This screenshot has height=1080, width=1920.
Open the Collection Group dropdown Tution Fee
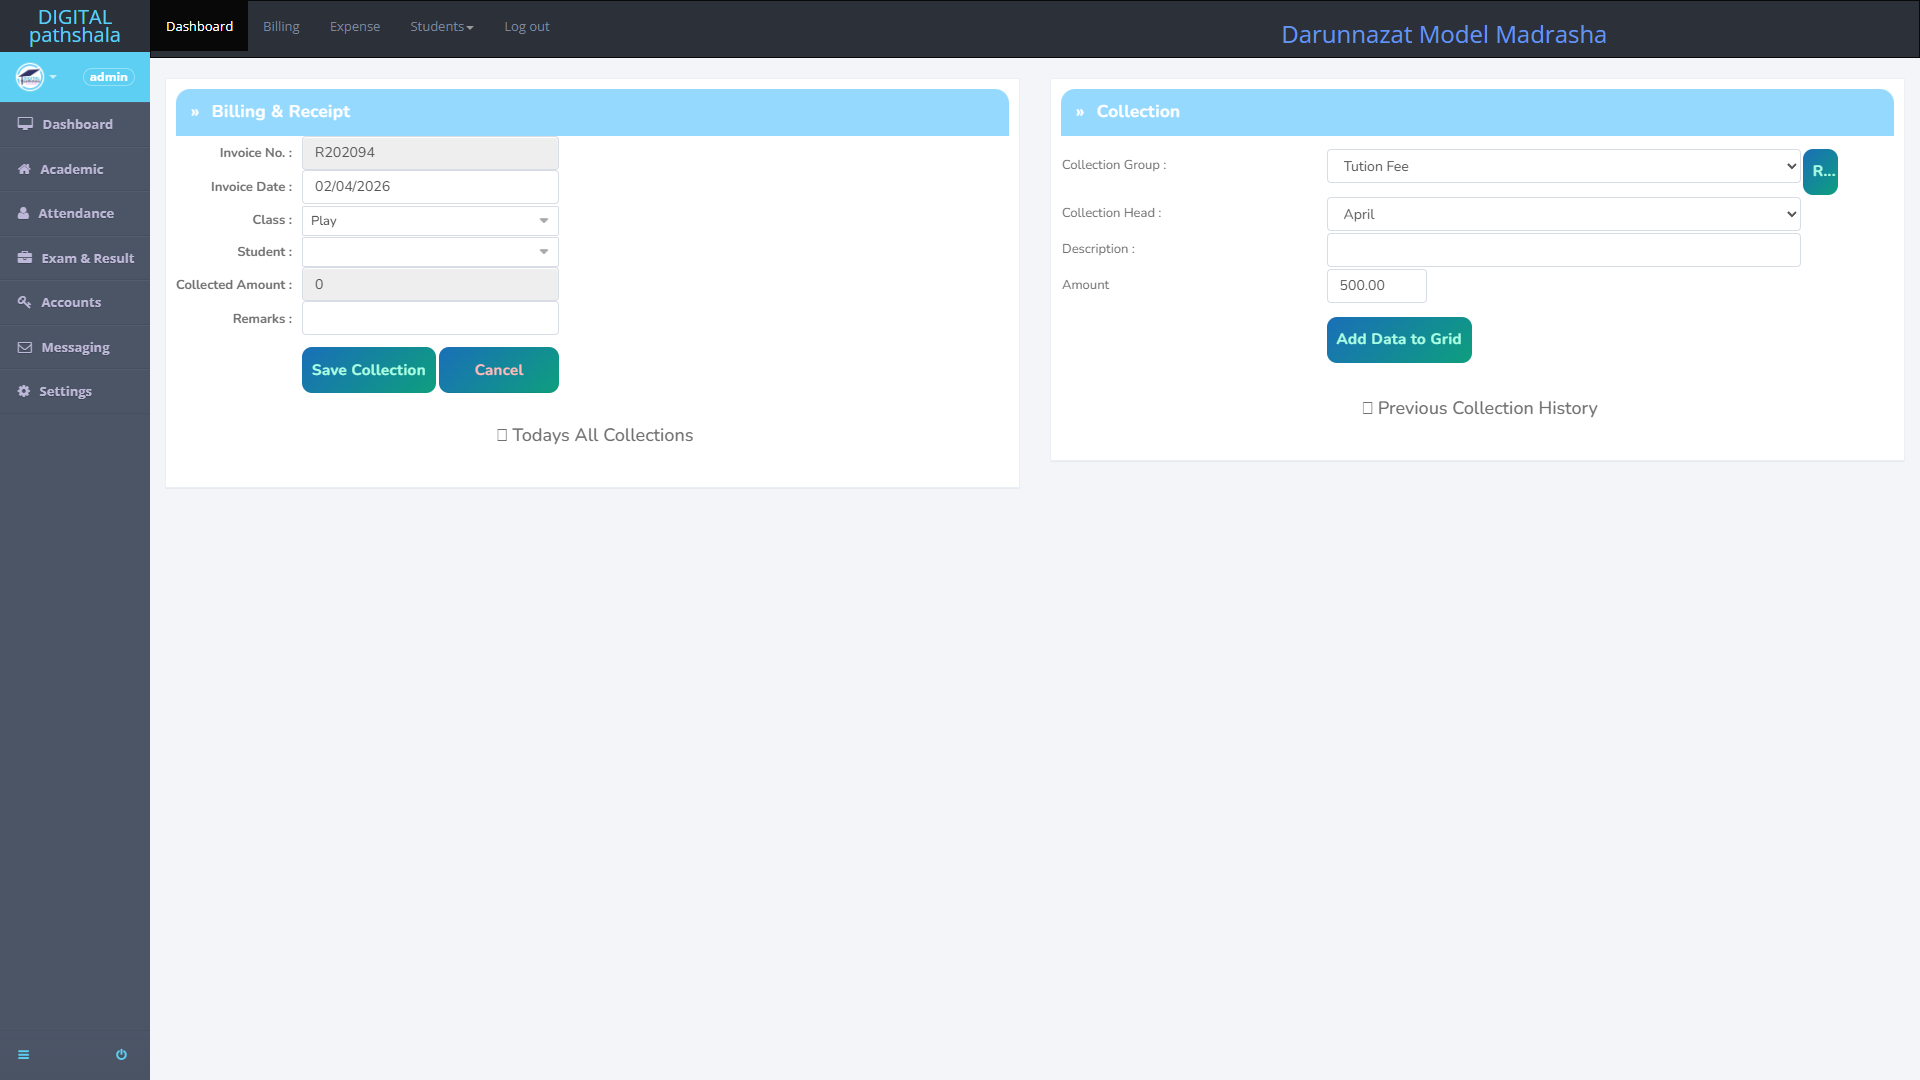click(1563, 166)
